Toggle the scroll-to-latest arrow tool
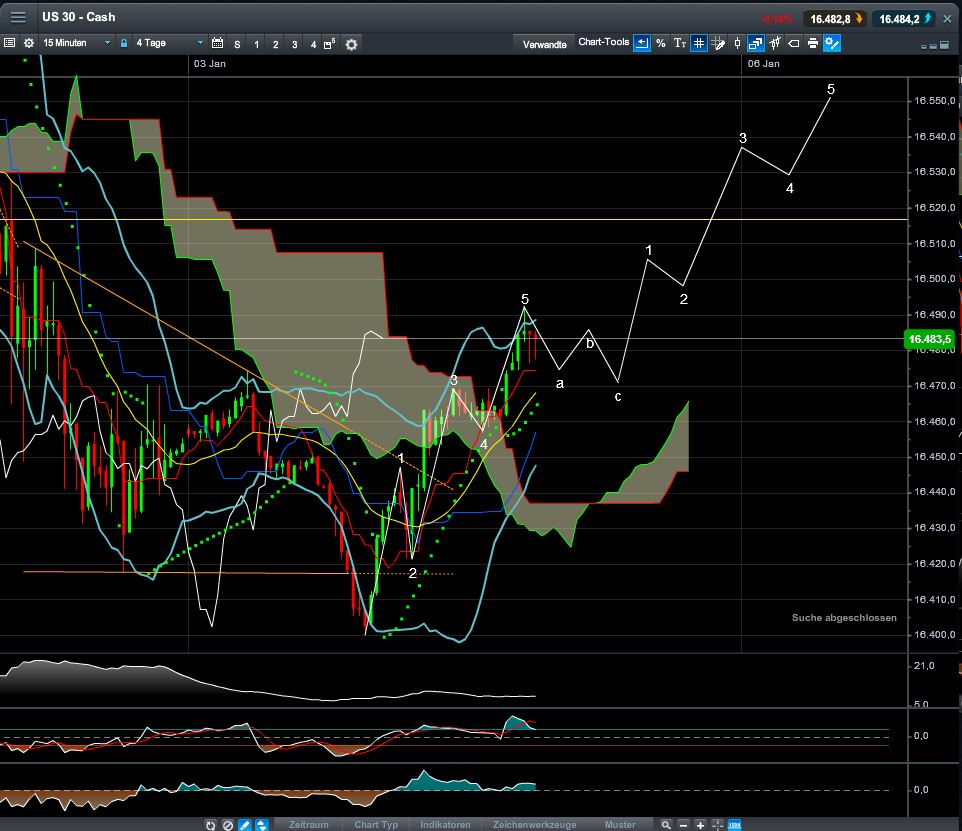Screen dimensions: 962x831 coord(642,43)
